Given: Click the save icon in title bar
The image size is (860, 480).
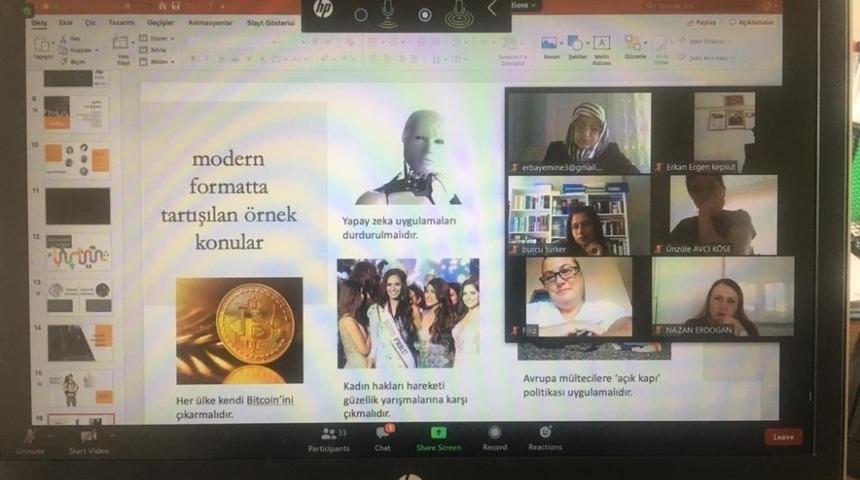Looking at the screenshot, I should pos(176,6).
